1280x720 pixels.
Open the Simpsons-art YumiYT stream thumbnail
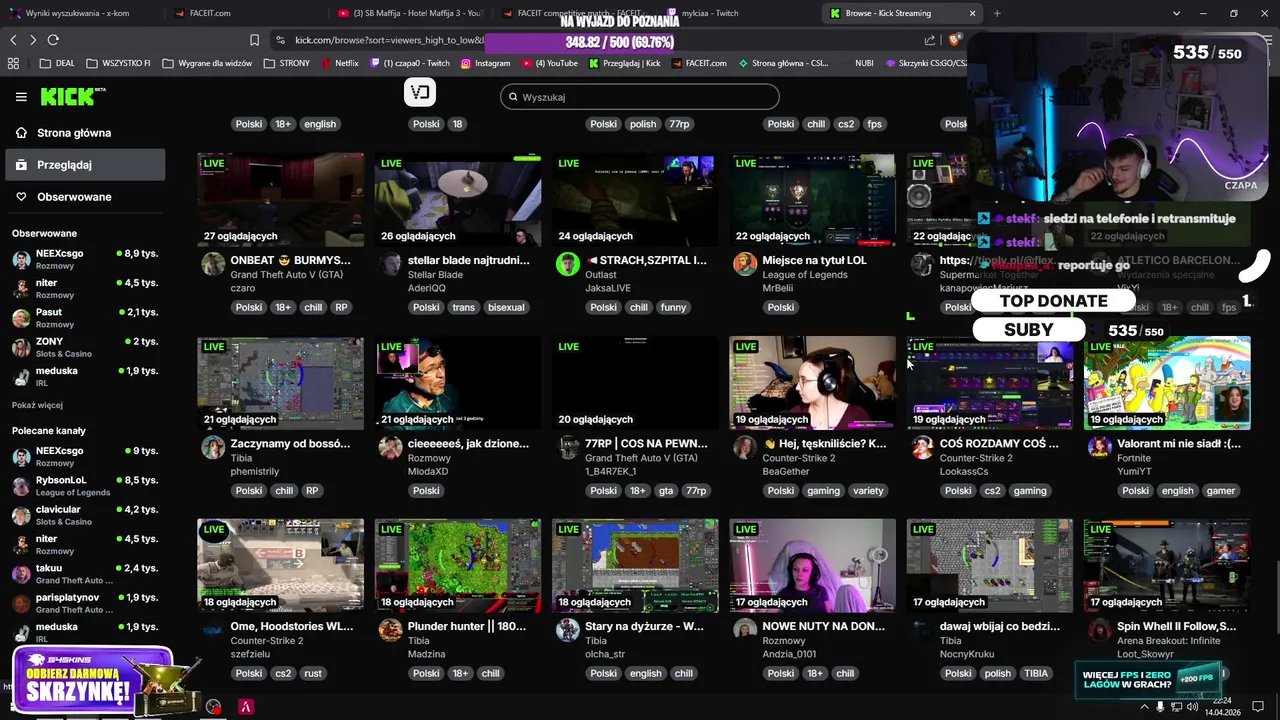tap(1167, 383)
